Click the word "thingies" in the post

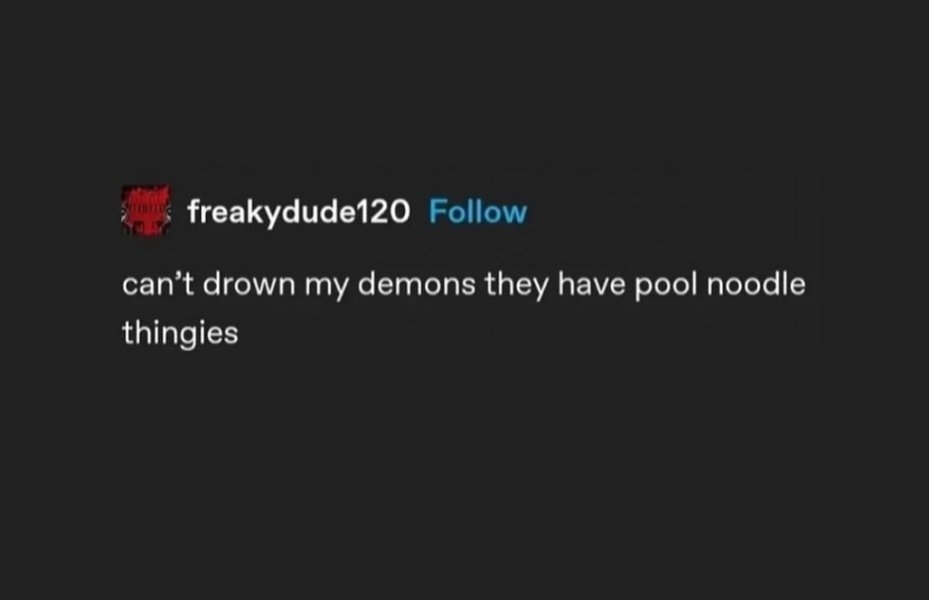tap(180, 333)
